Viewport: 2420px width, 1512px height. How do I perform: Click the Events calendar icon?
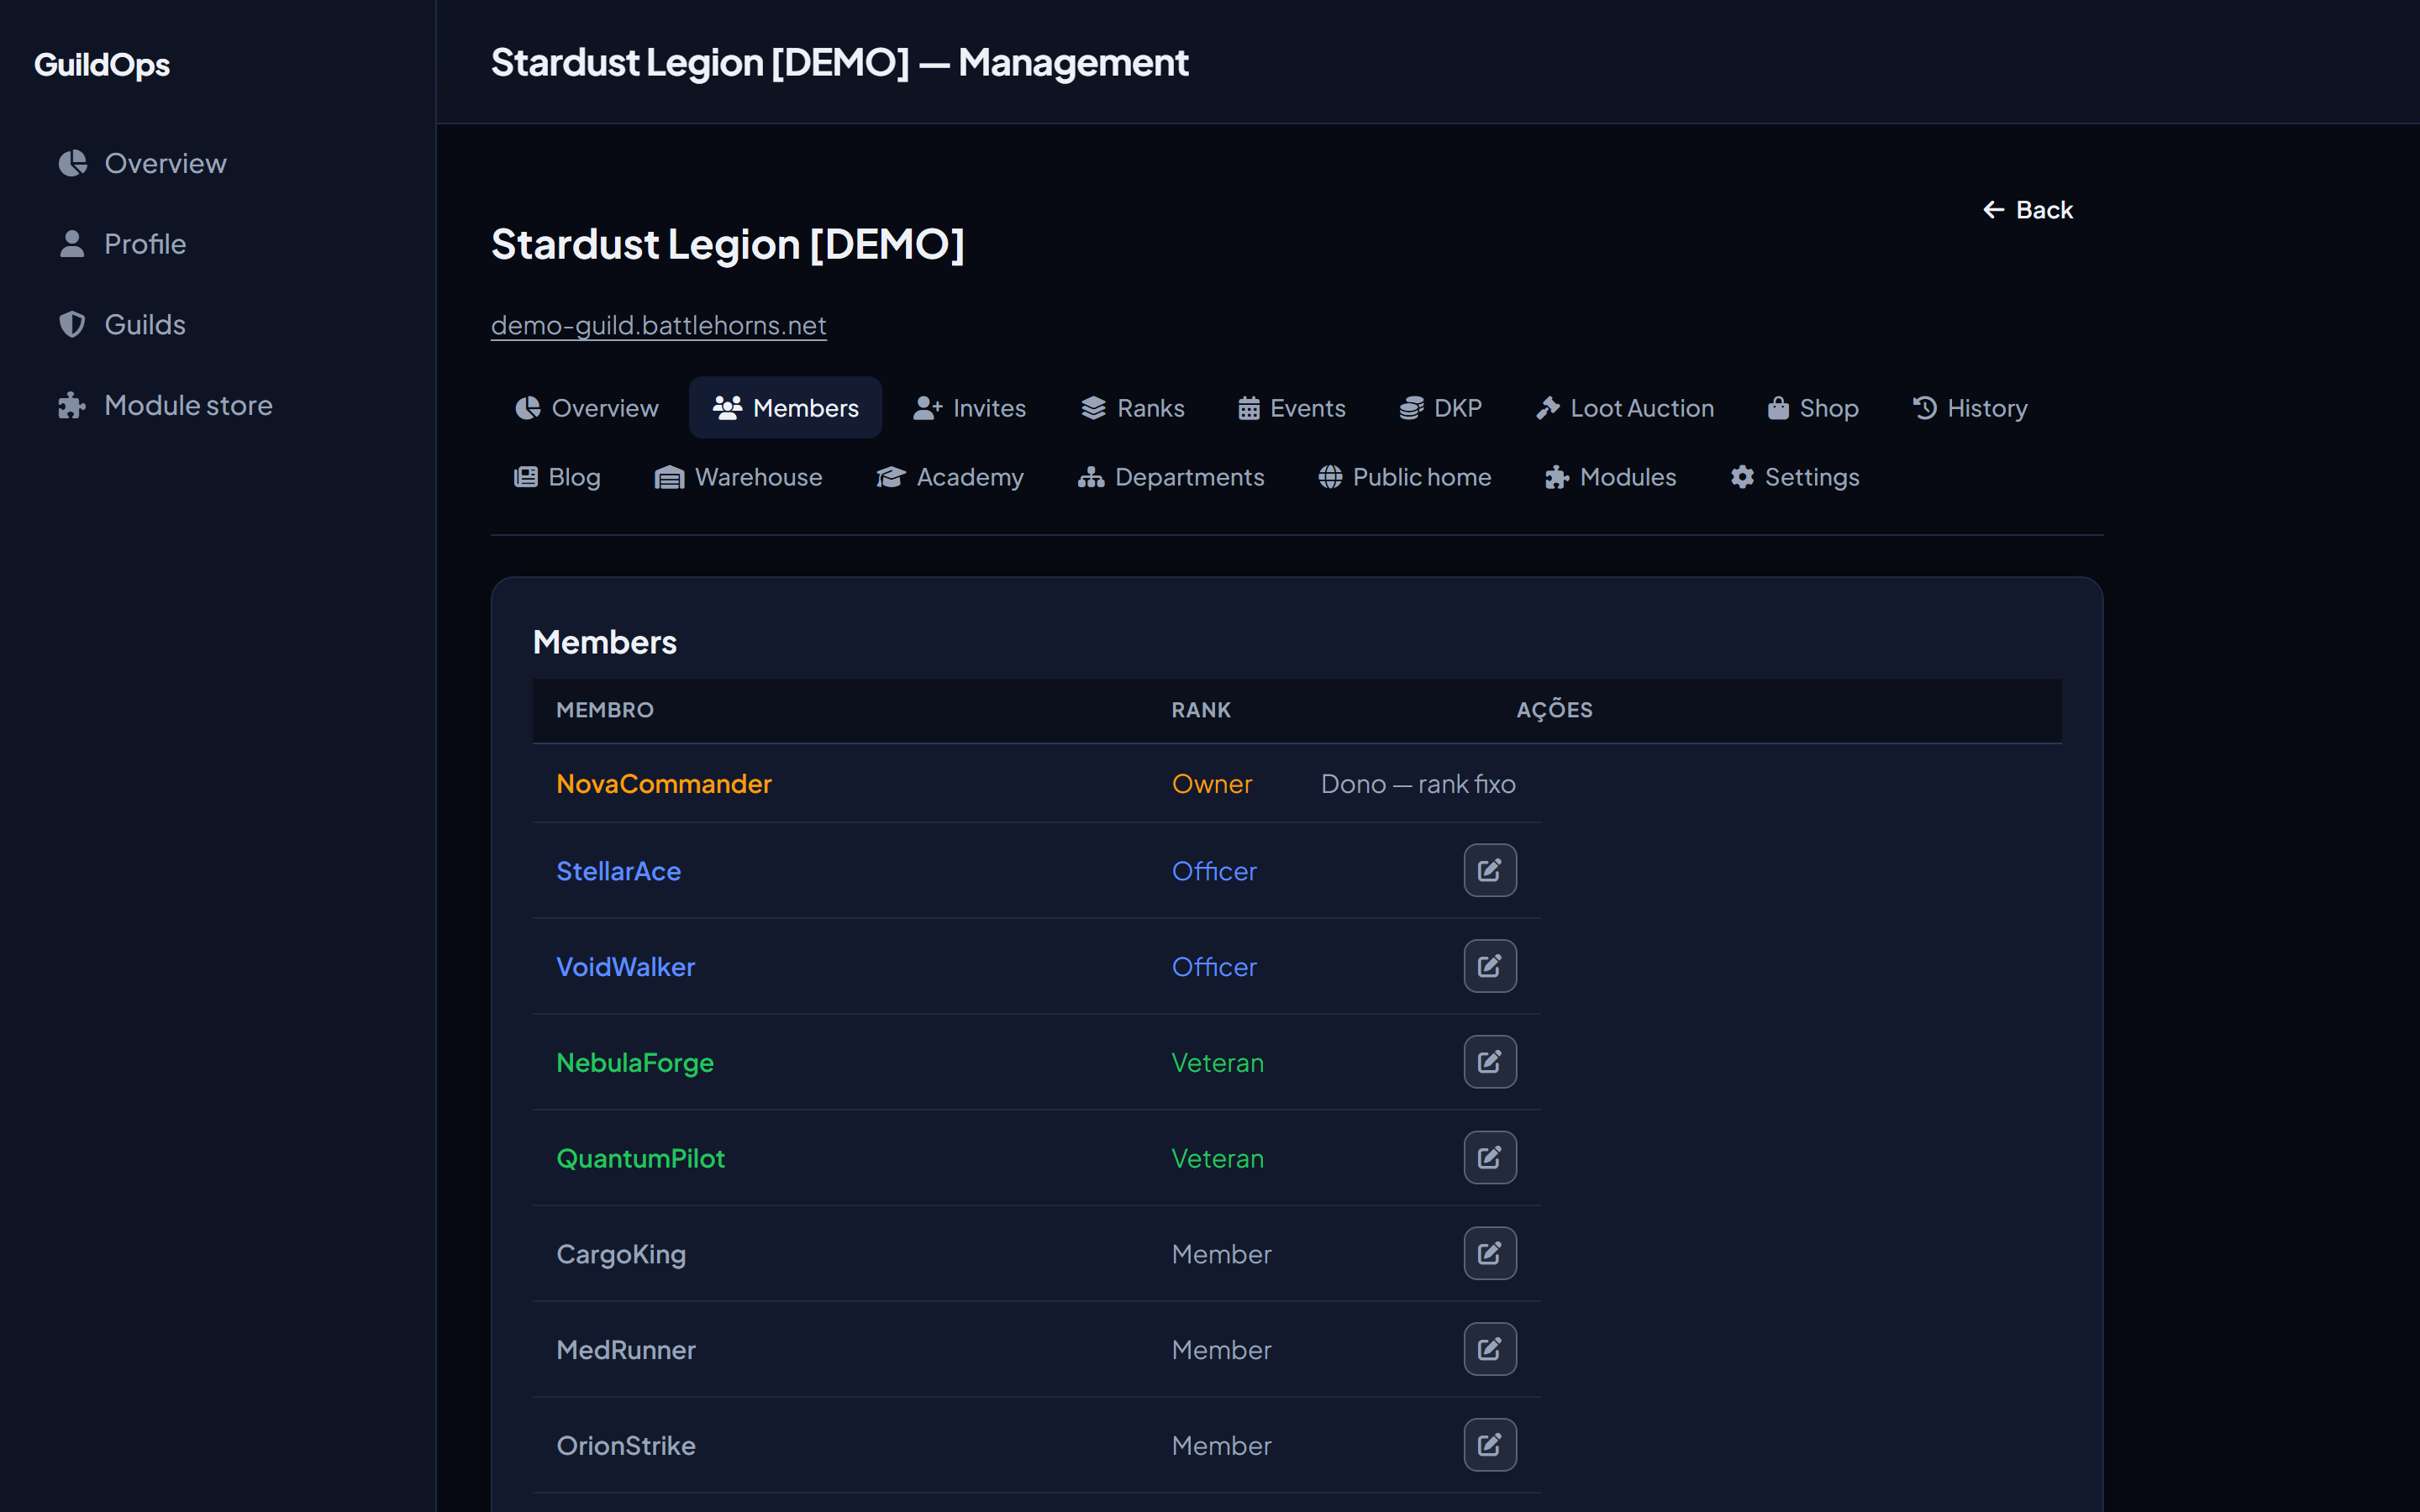click(x=1249, y=408)
